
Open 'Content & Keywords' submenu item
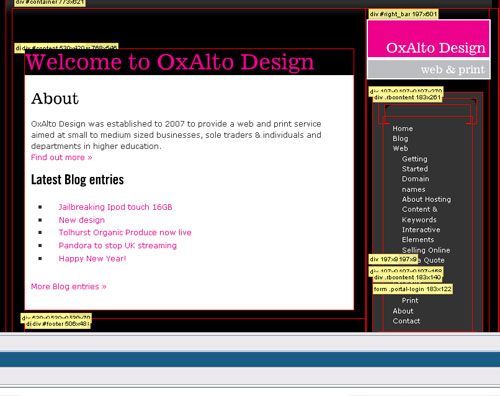(x=419, y=215)
